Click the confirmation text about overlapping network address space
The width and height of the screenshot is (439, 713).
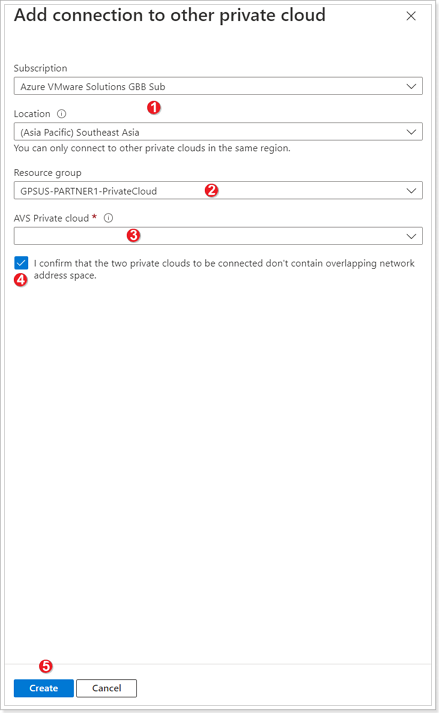coord(224,269)
